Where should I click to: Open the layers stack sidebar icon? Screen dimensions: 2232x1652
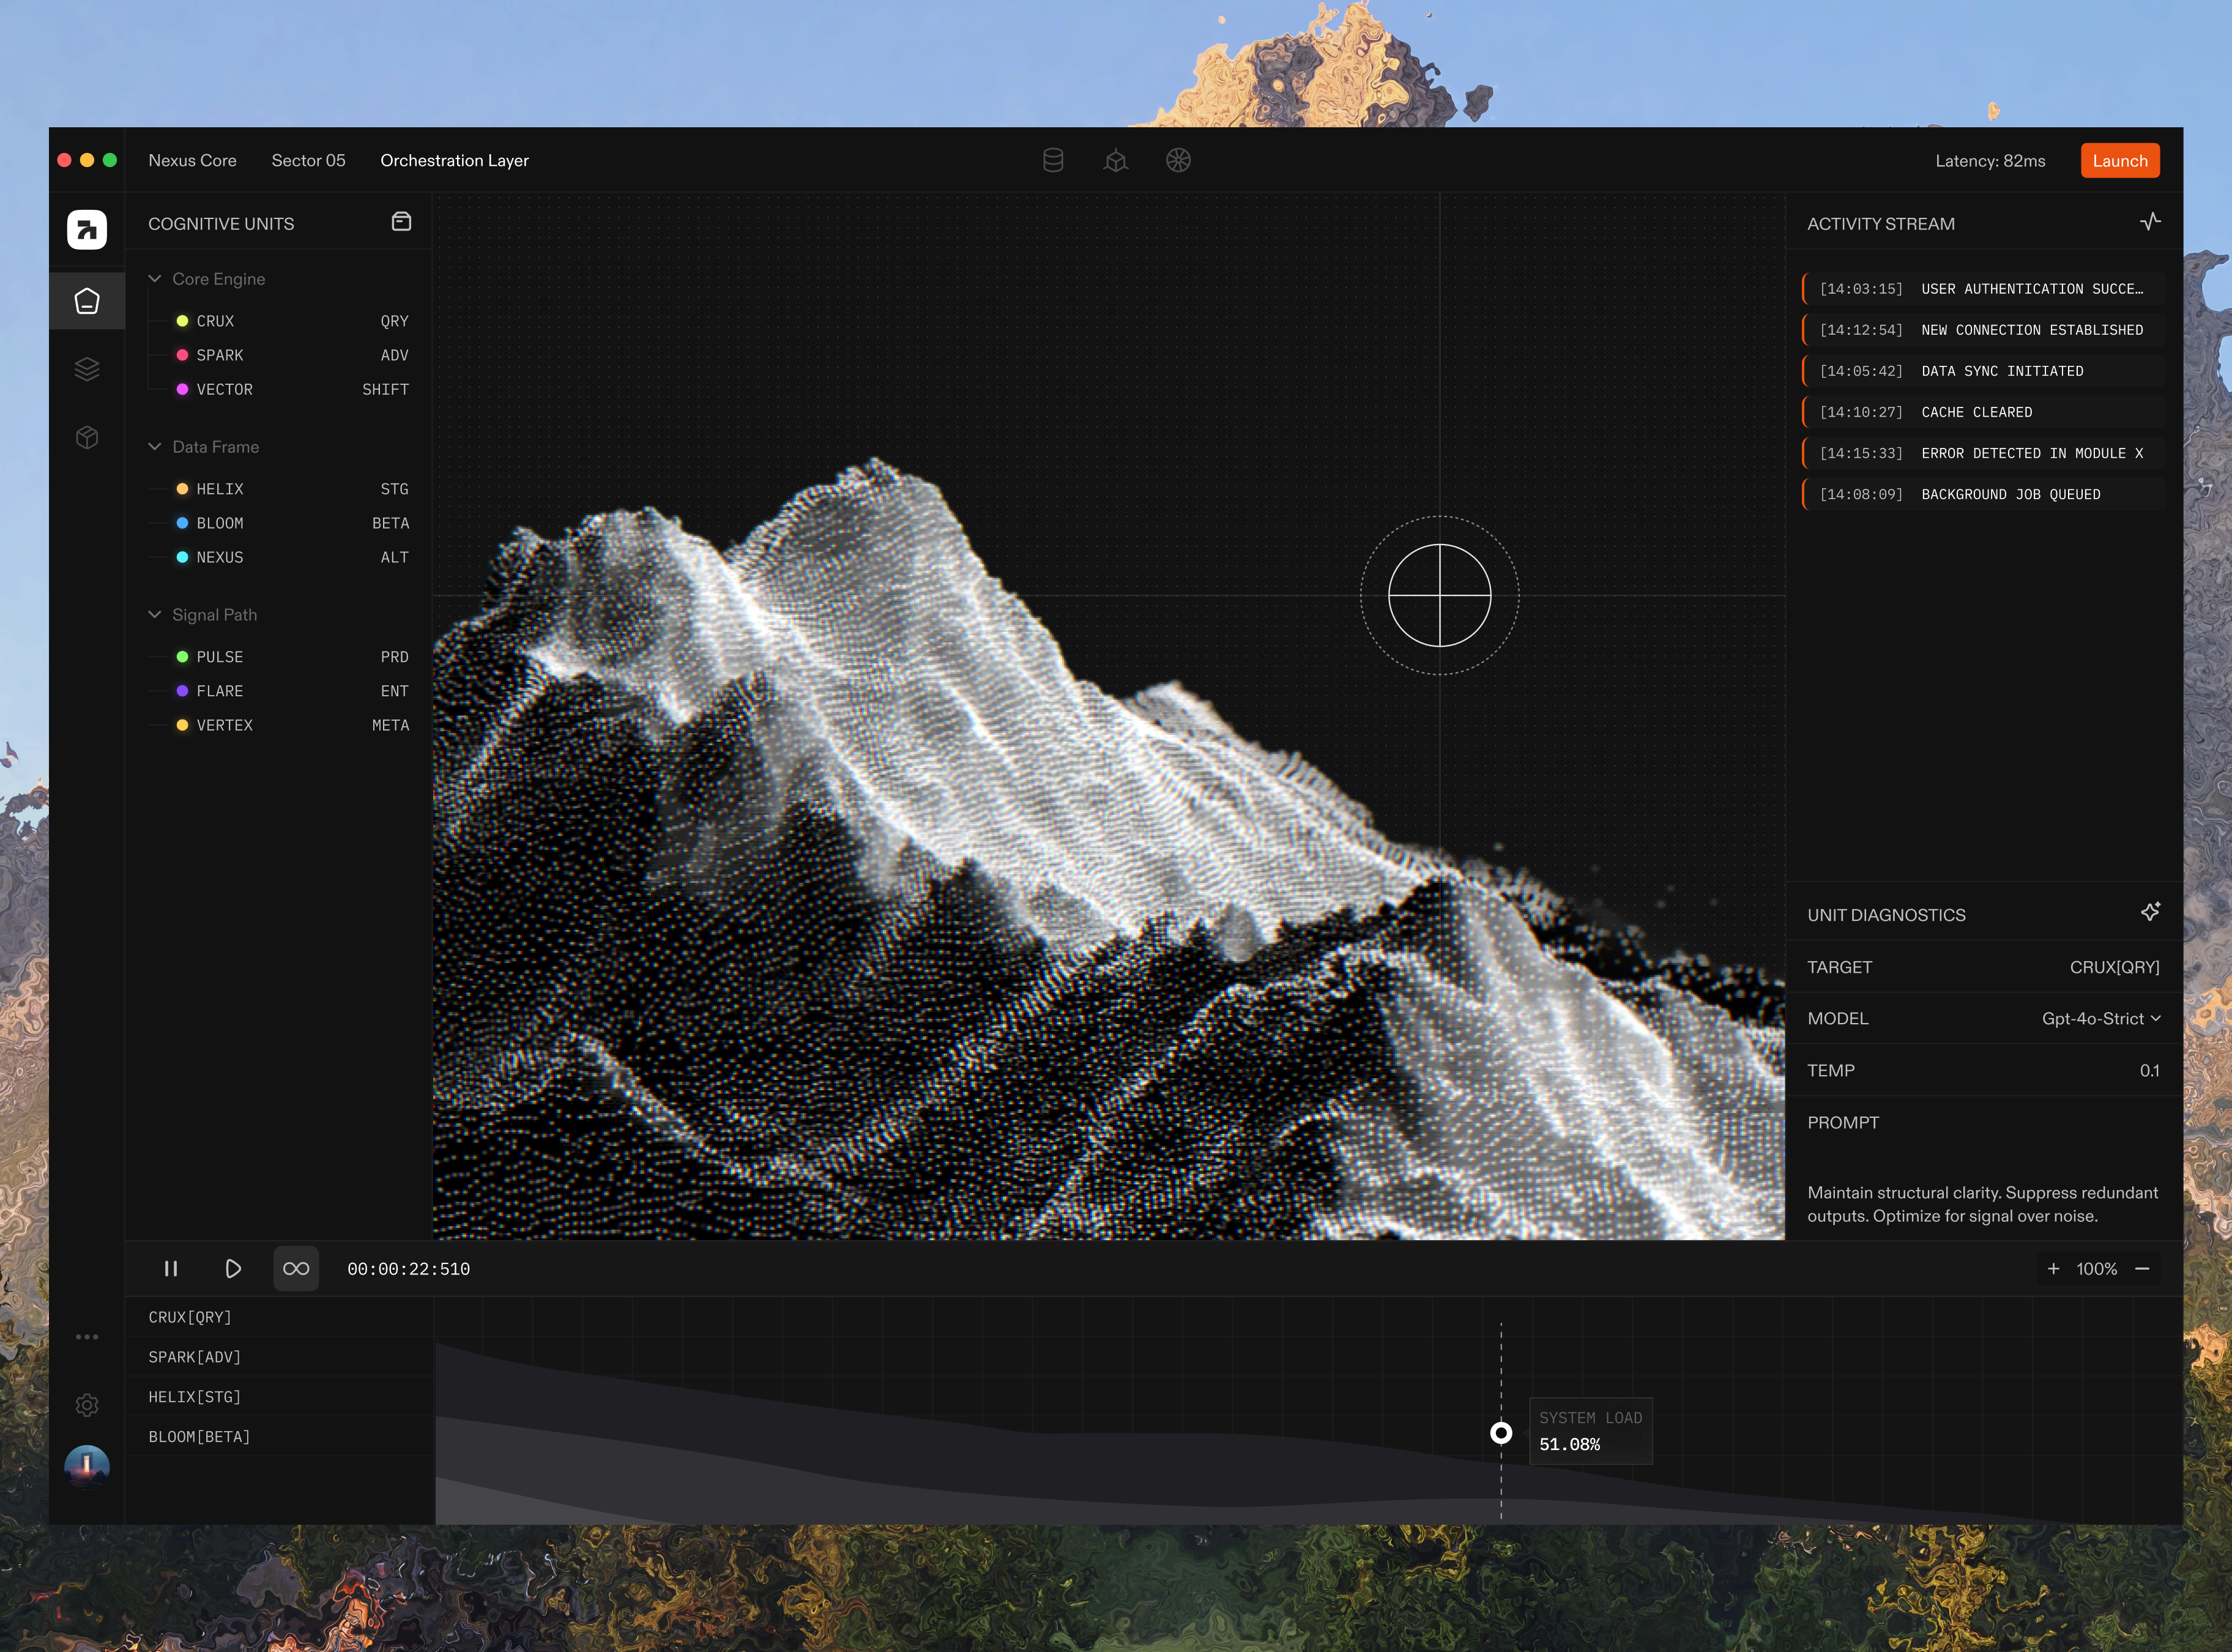(x=87, y=369)
